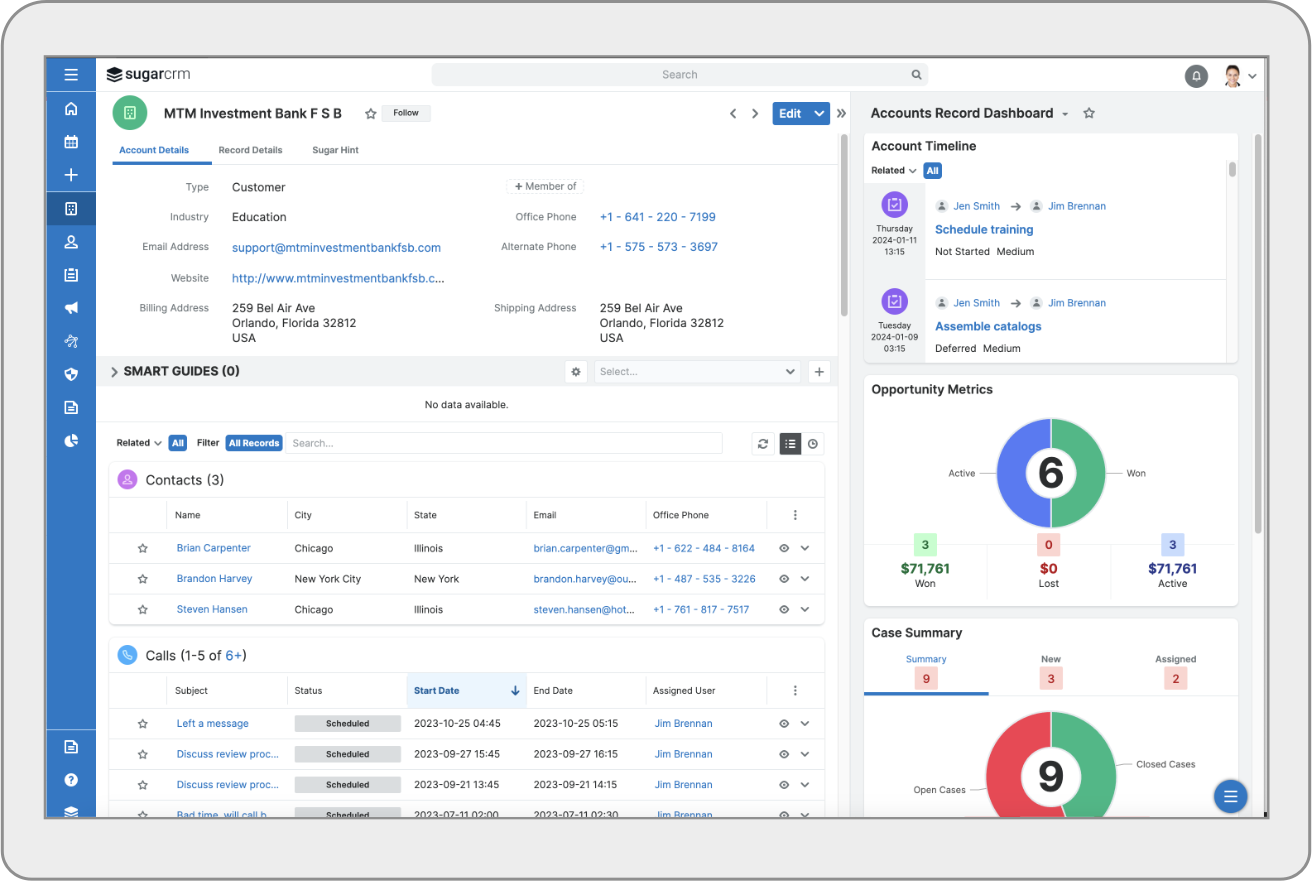
Task: Collapse the dashboard pane double arrow
Action: click(x=842, y=114)
